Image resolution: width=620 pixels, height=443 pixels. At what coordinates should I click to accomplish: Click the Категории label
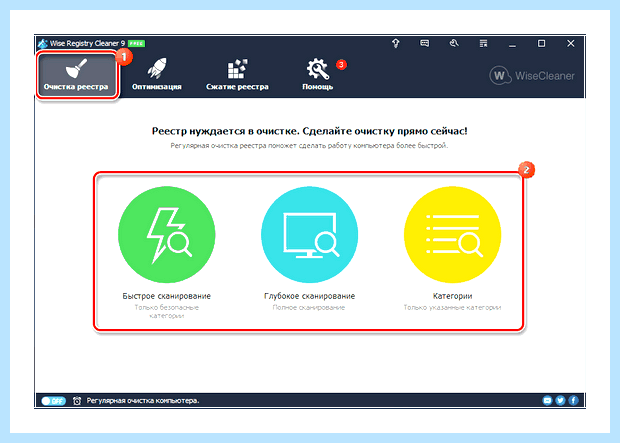pos(452,296)
